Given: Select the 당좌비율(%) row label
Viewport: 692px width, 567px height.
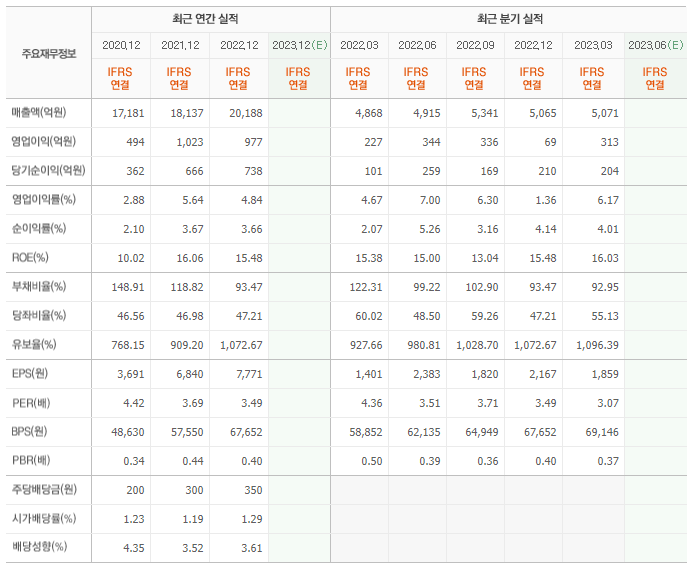Looking at the screenshot, I should (x=39, y=315).
